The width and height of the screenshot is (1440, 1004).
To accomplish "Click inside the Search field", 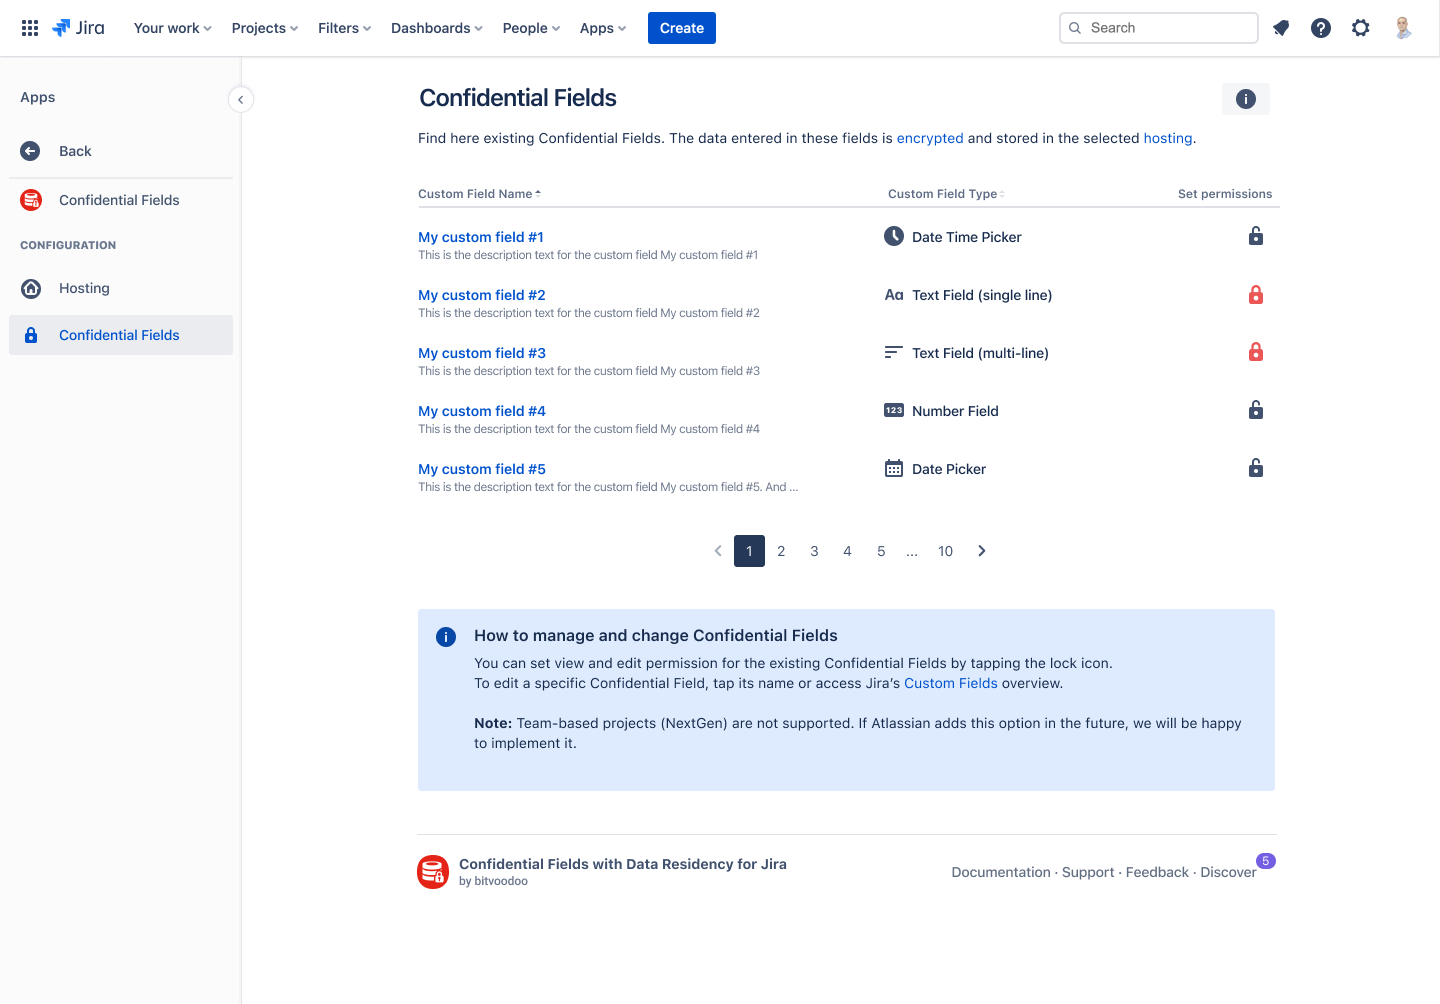I will point(1157,27).
